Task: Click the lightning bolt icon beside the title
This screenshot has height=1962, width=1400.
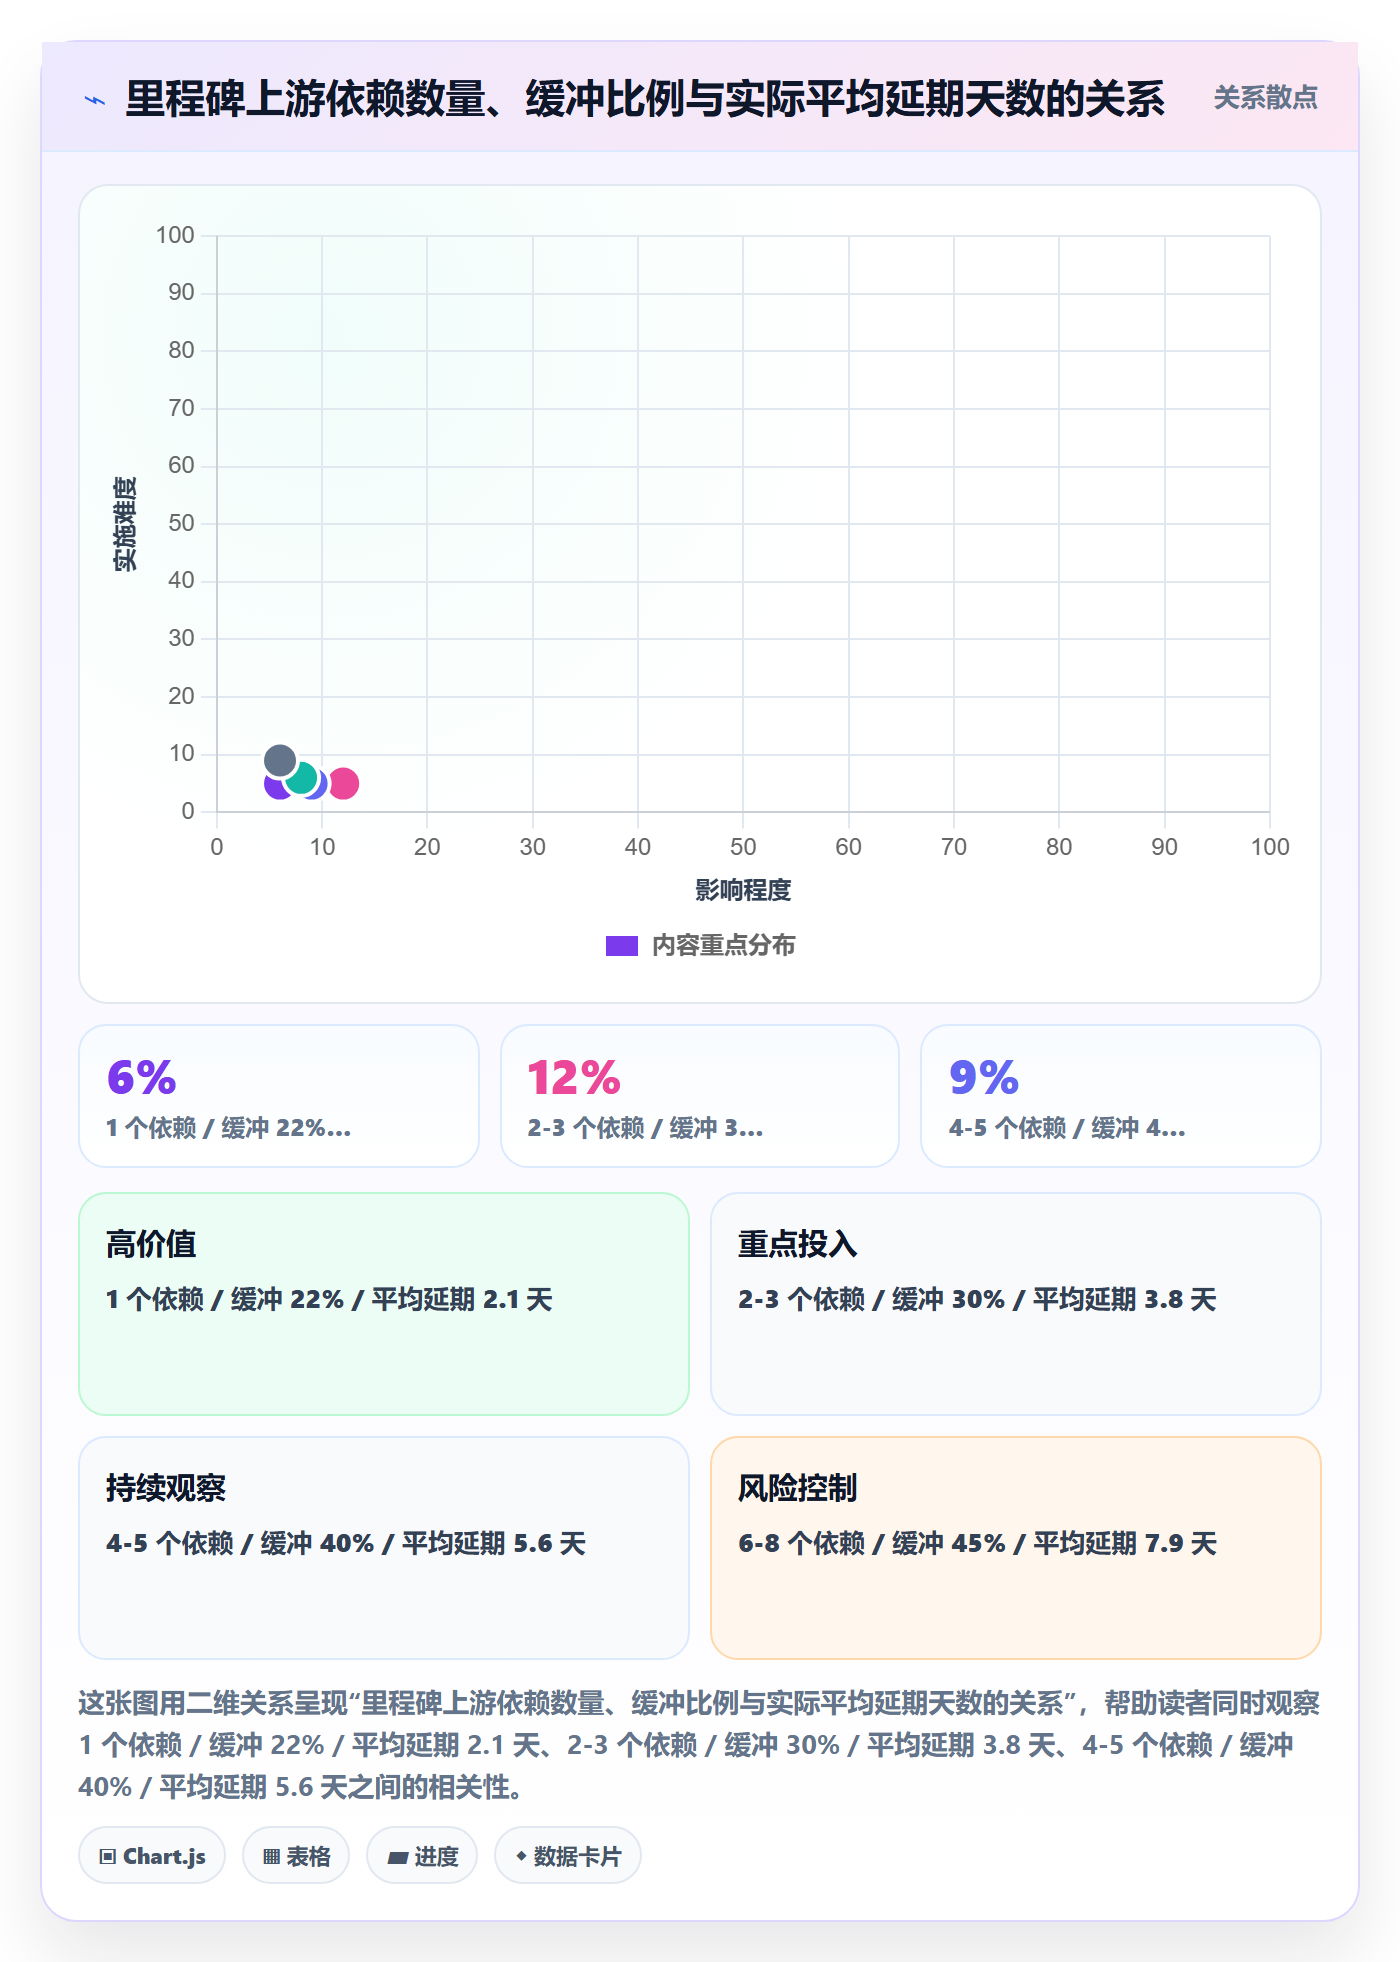Action: [95, 100]
